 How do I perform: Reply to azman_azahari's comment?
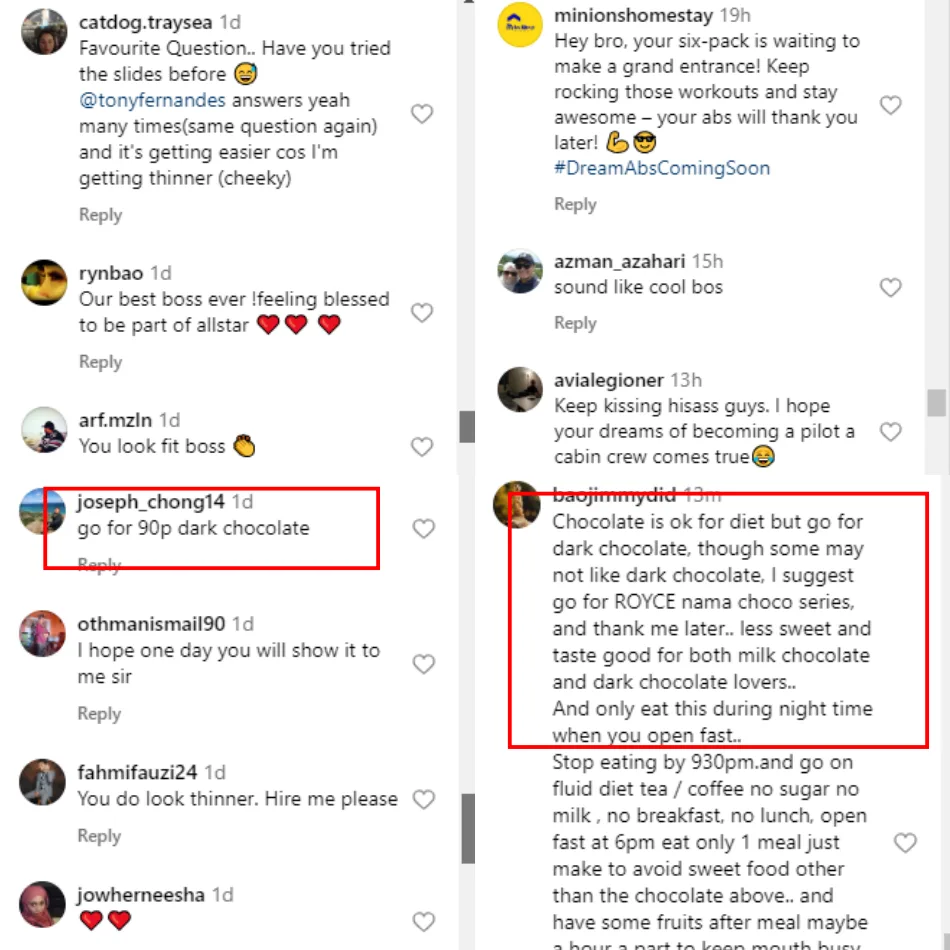(x=575, y=323)
